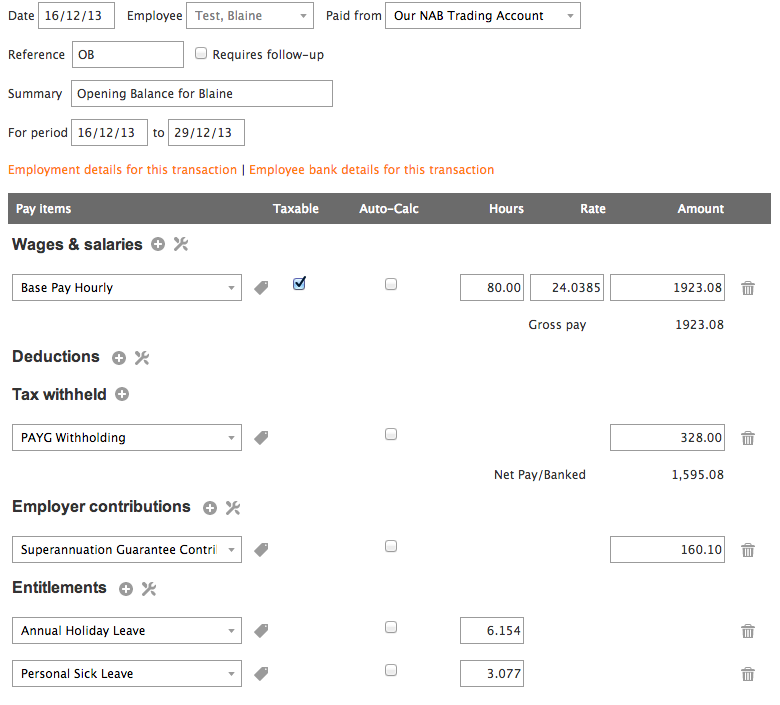Enable Auto-Calc for Annual Holiday Leave

click(x=391, y=627)
